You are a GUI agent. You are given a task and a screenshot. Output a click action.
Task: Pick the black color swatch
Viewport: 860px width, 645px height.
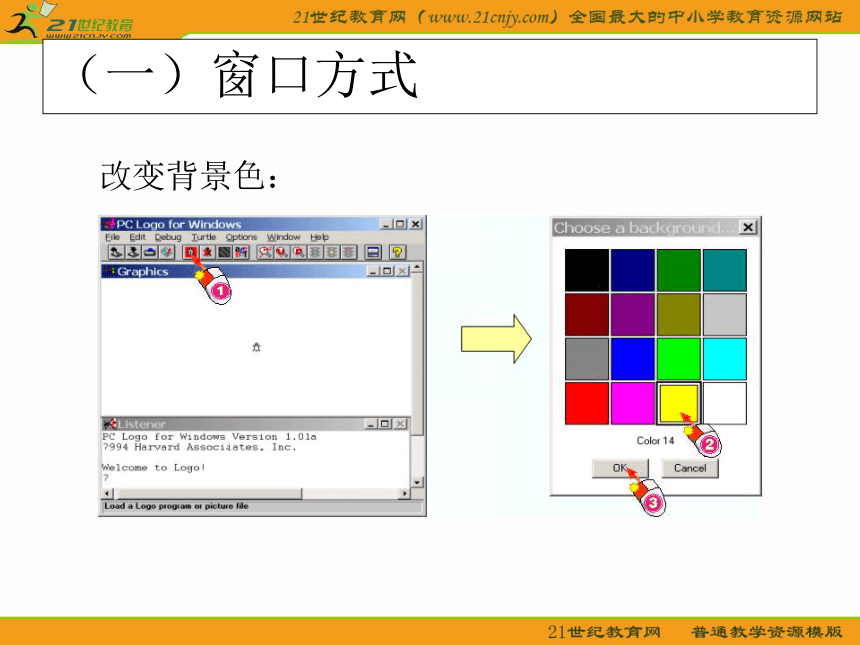pyautogui.click(x=587, y=270)
